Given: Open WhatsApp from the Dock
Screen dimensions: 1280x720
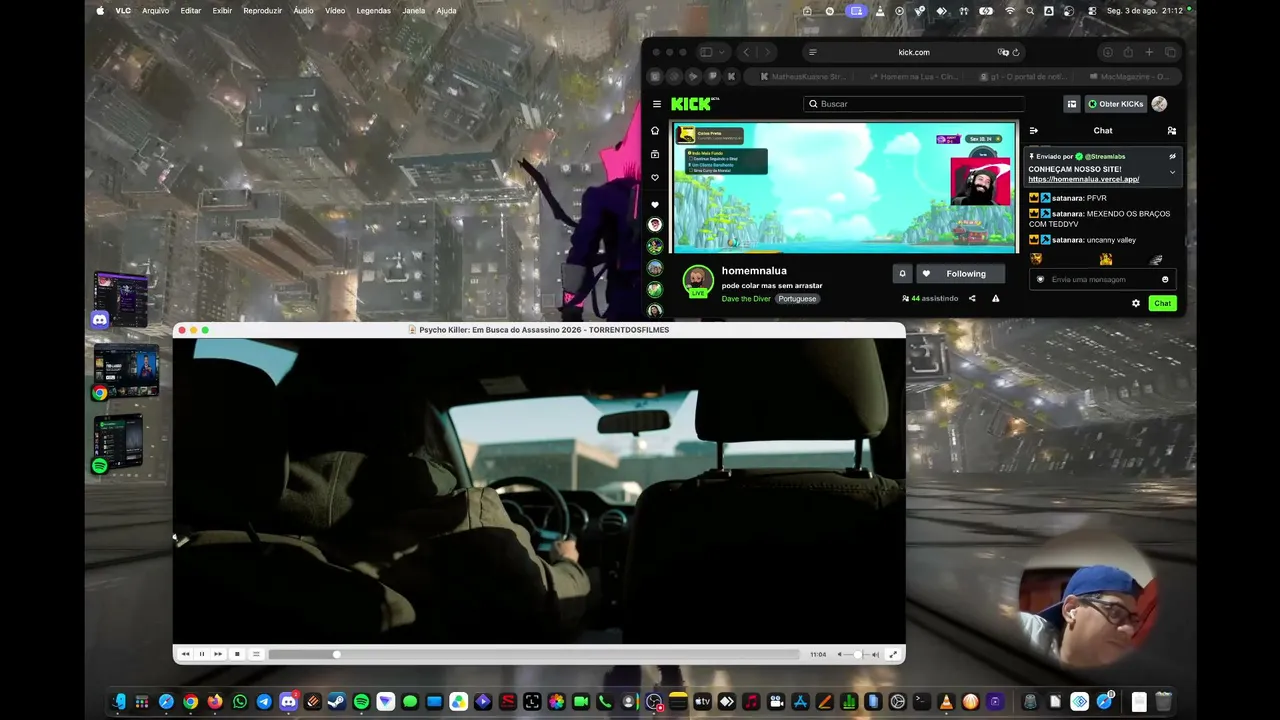Looking at the screenshot, I should (x=239, y=702).
